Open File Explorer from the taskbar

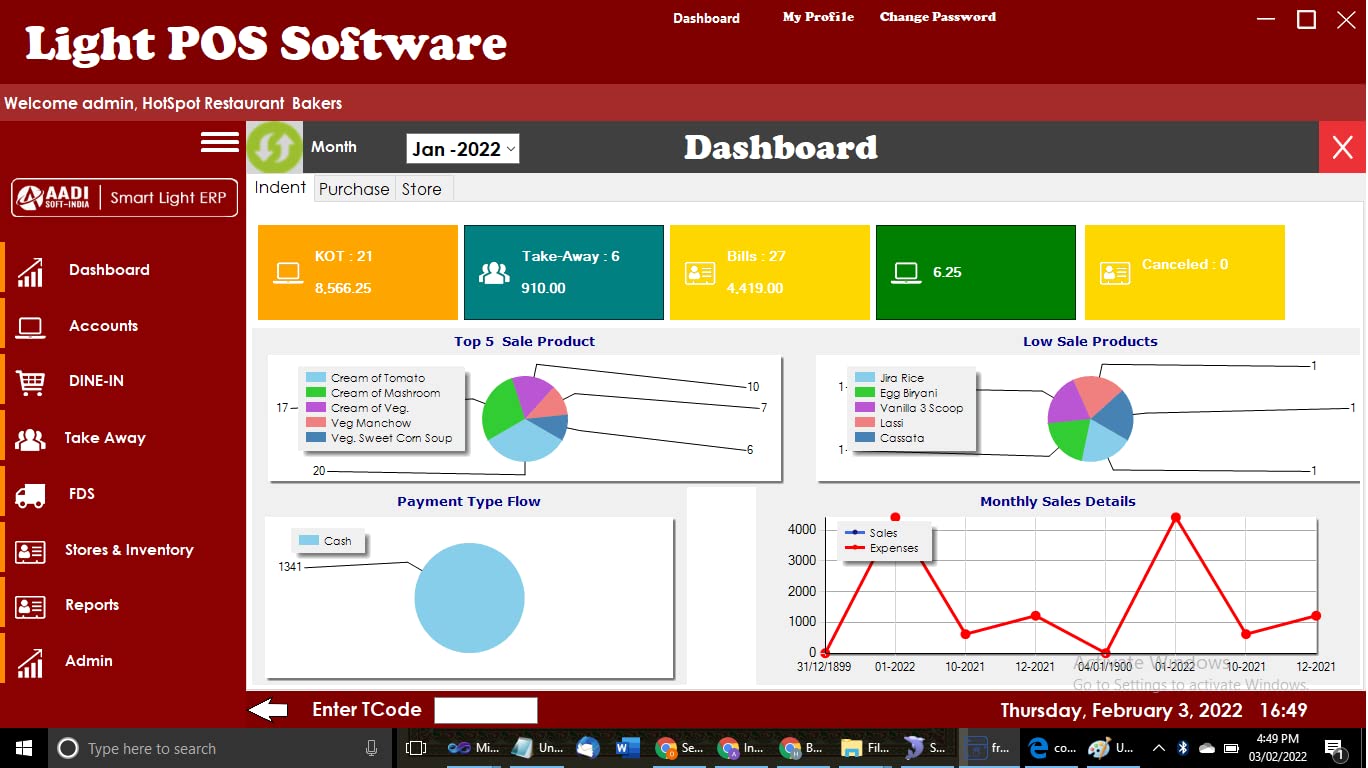click(865, 748)
